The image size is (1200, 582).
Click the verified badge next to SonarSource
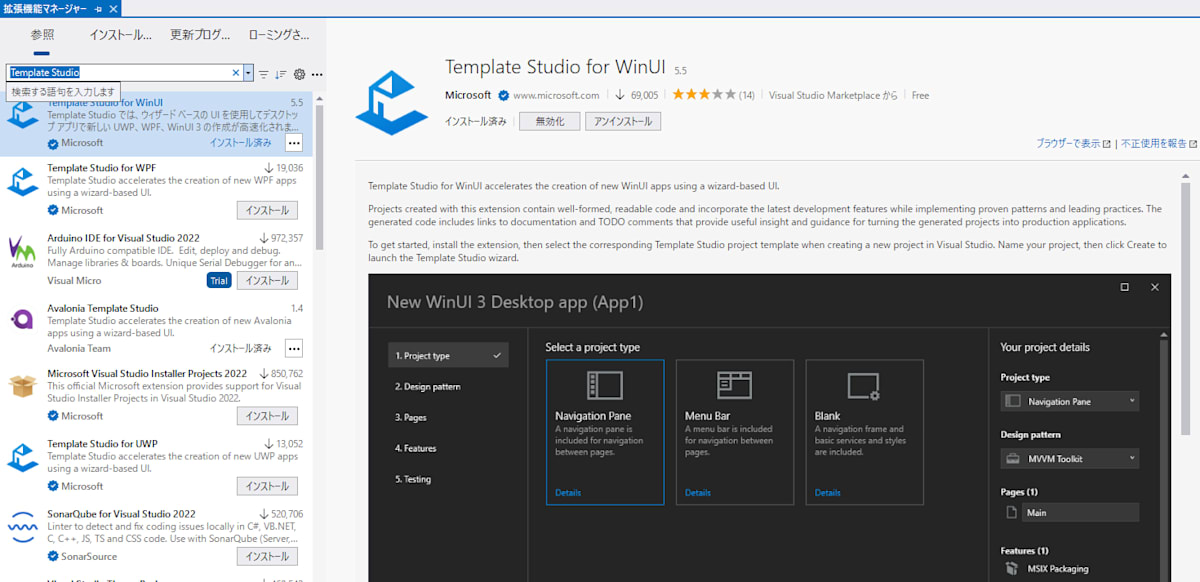click(54, 556)
